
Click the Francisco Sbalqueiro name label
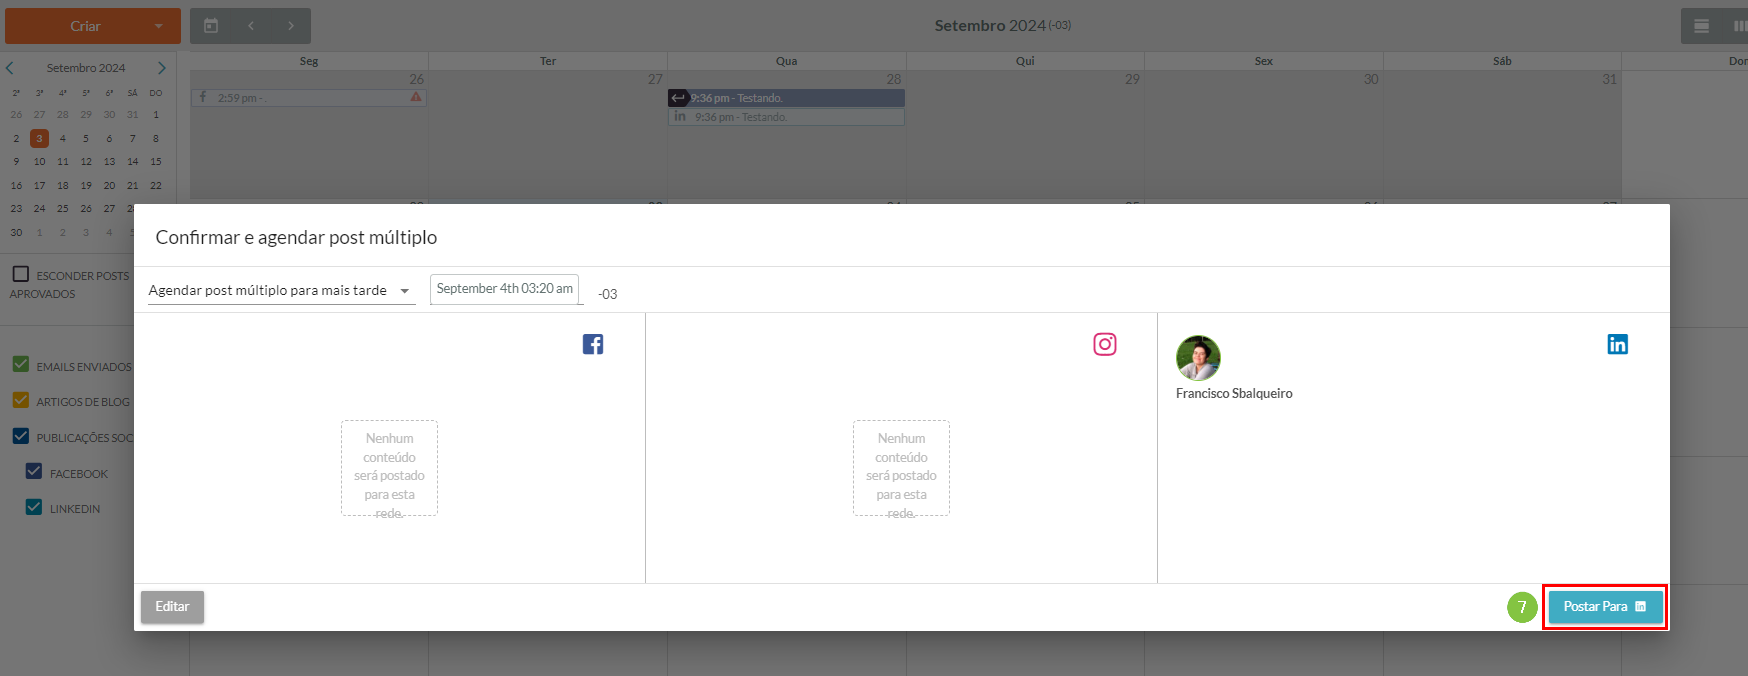1234,394
